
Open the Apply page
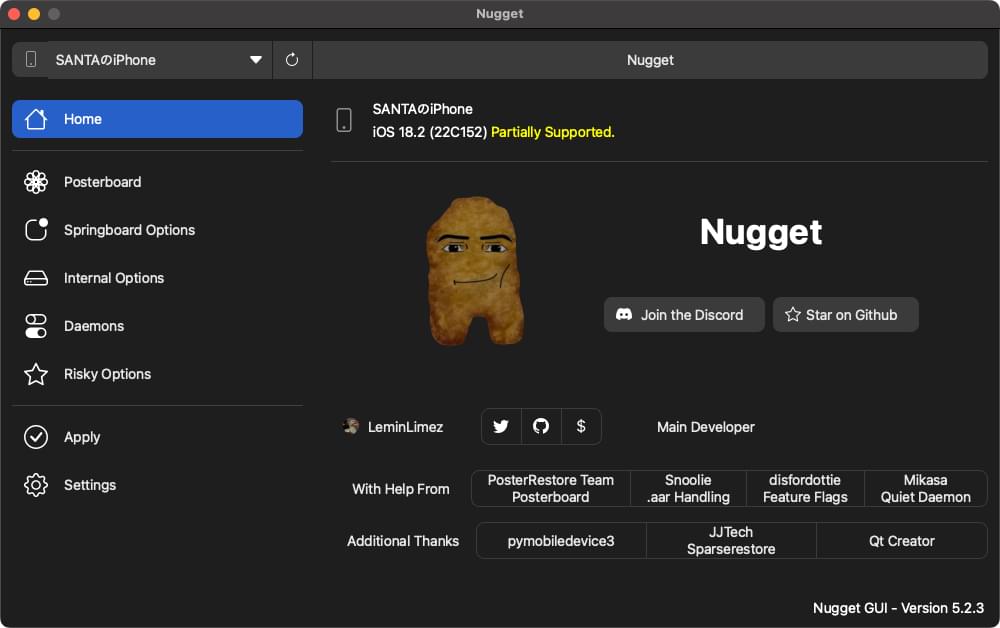point(157,437)
